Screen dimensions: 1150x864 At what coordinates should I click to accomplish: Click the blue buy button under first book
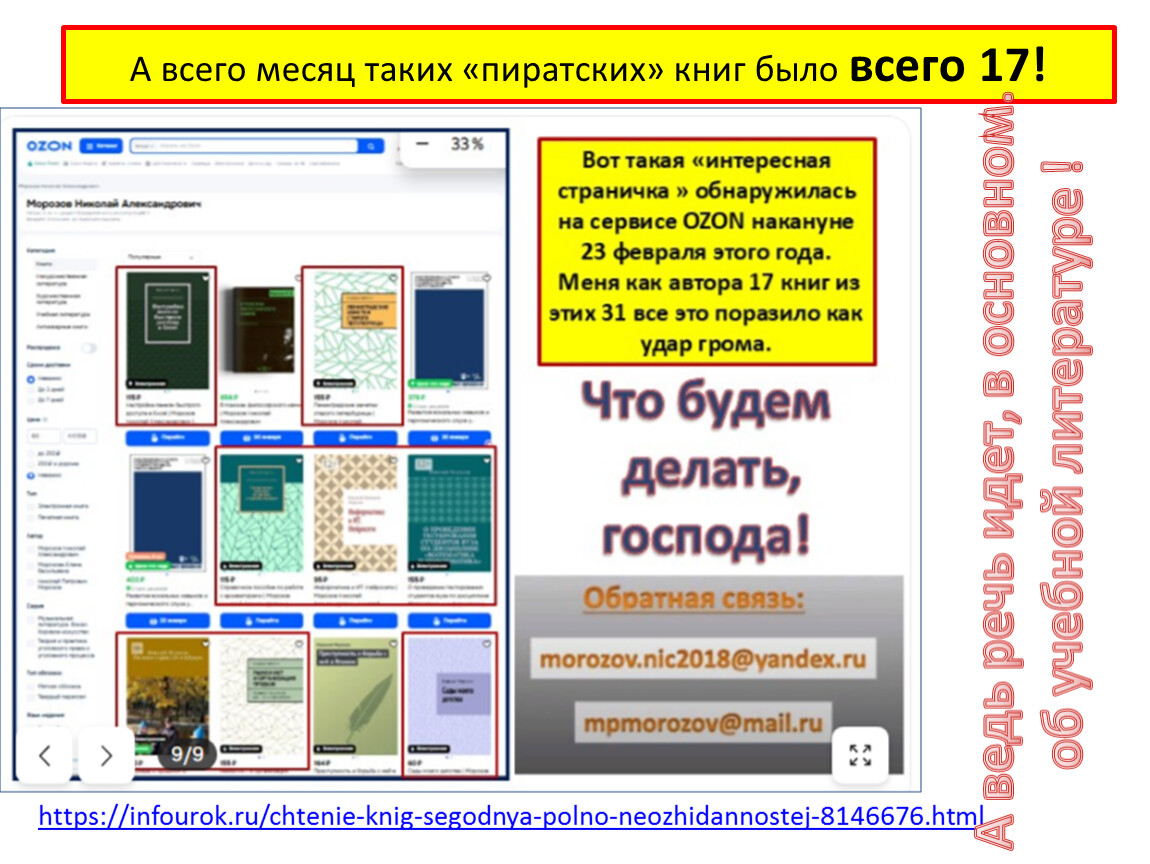coord(166,437)
